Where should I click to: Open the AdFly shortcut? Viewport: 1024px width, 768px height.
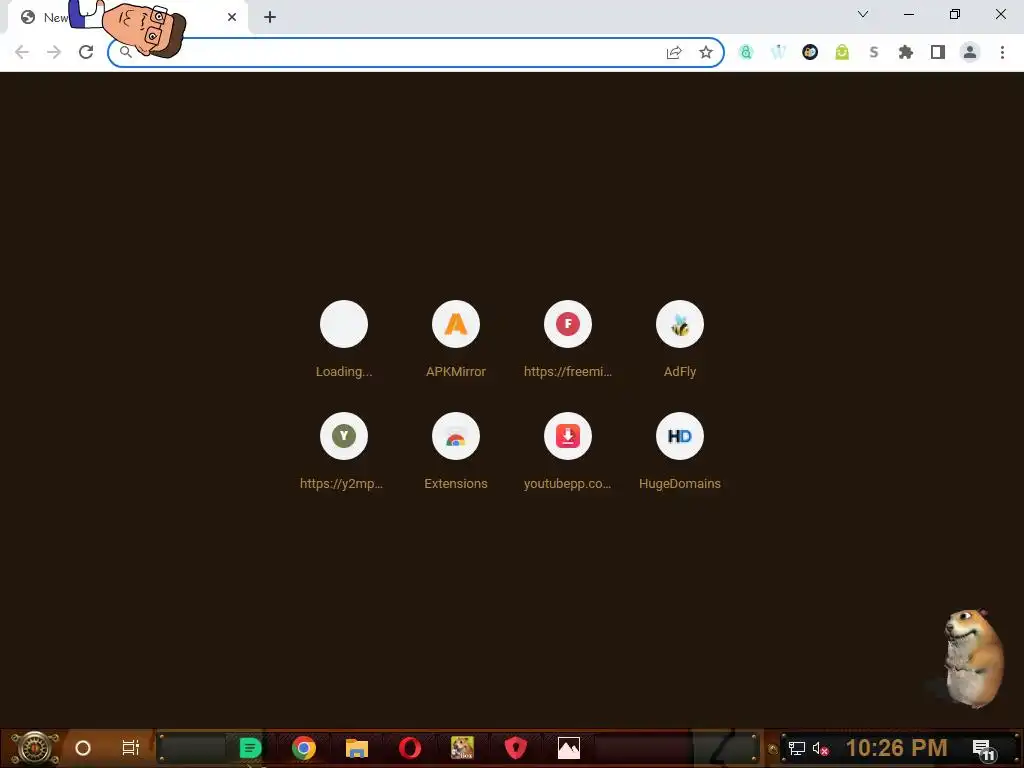[x=680, y=341]
